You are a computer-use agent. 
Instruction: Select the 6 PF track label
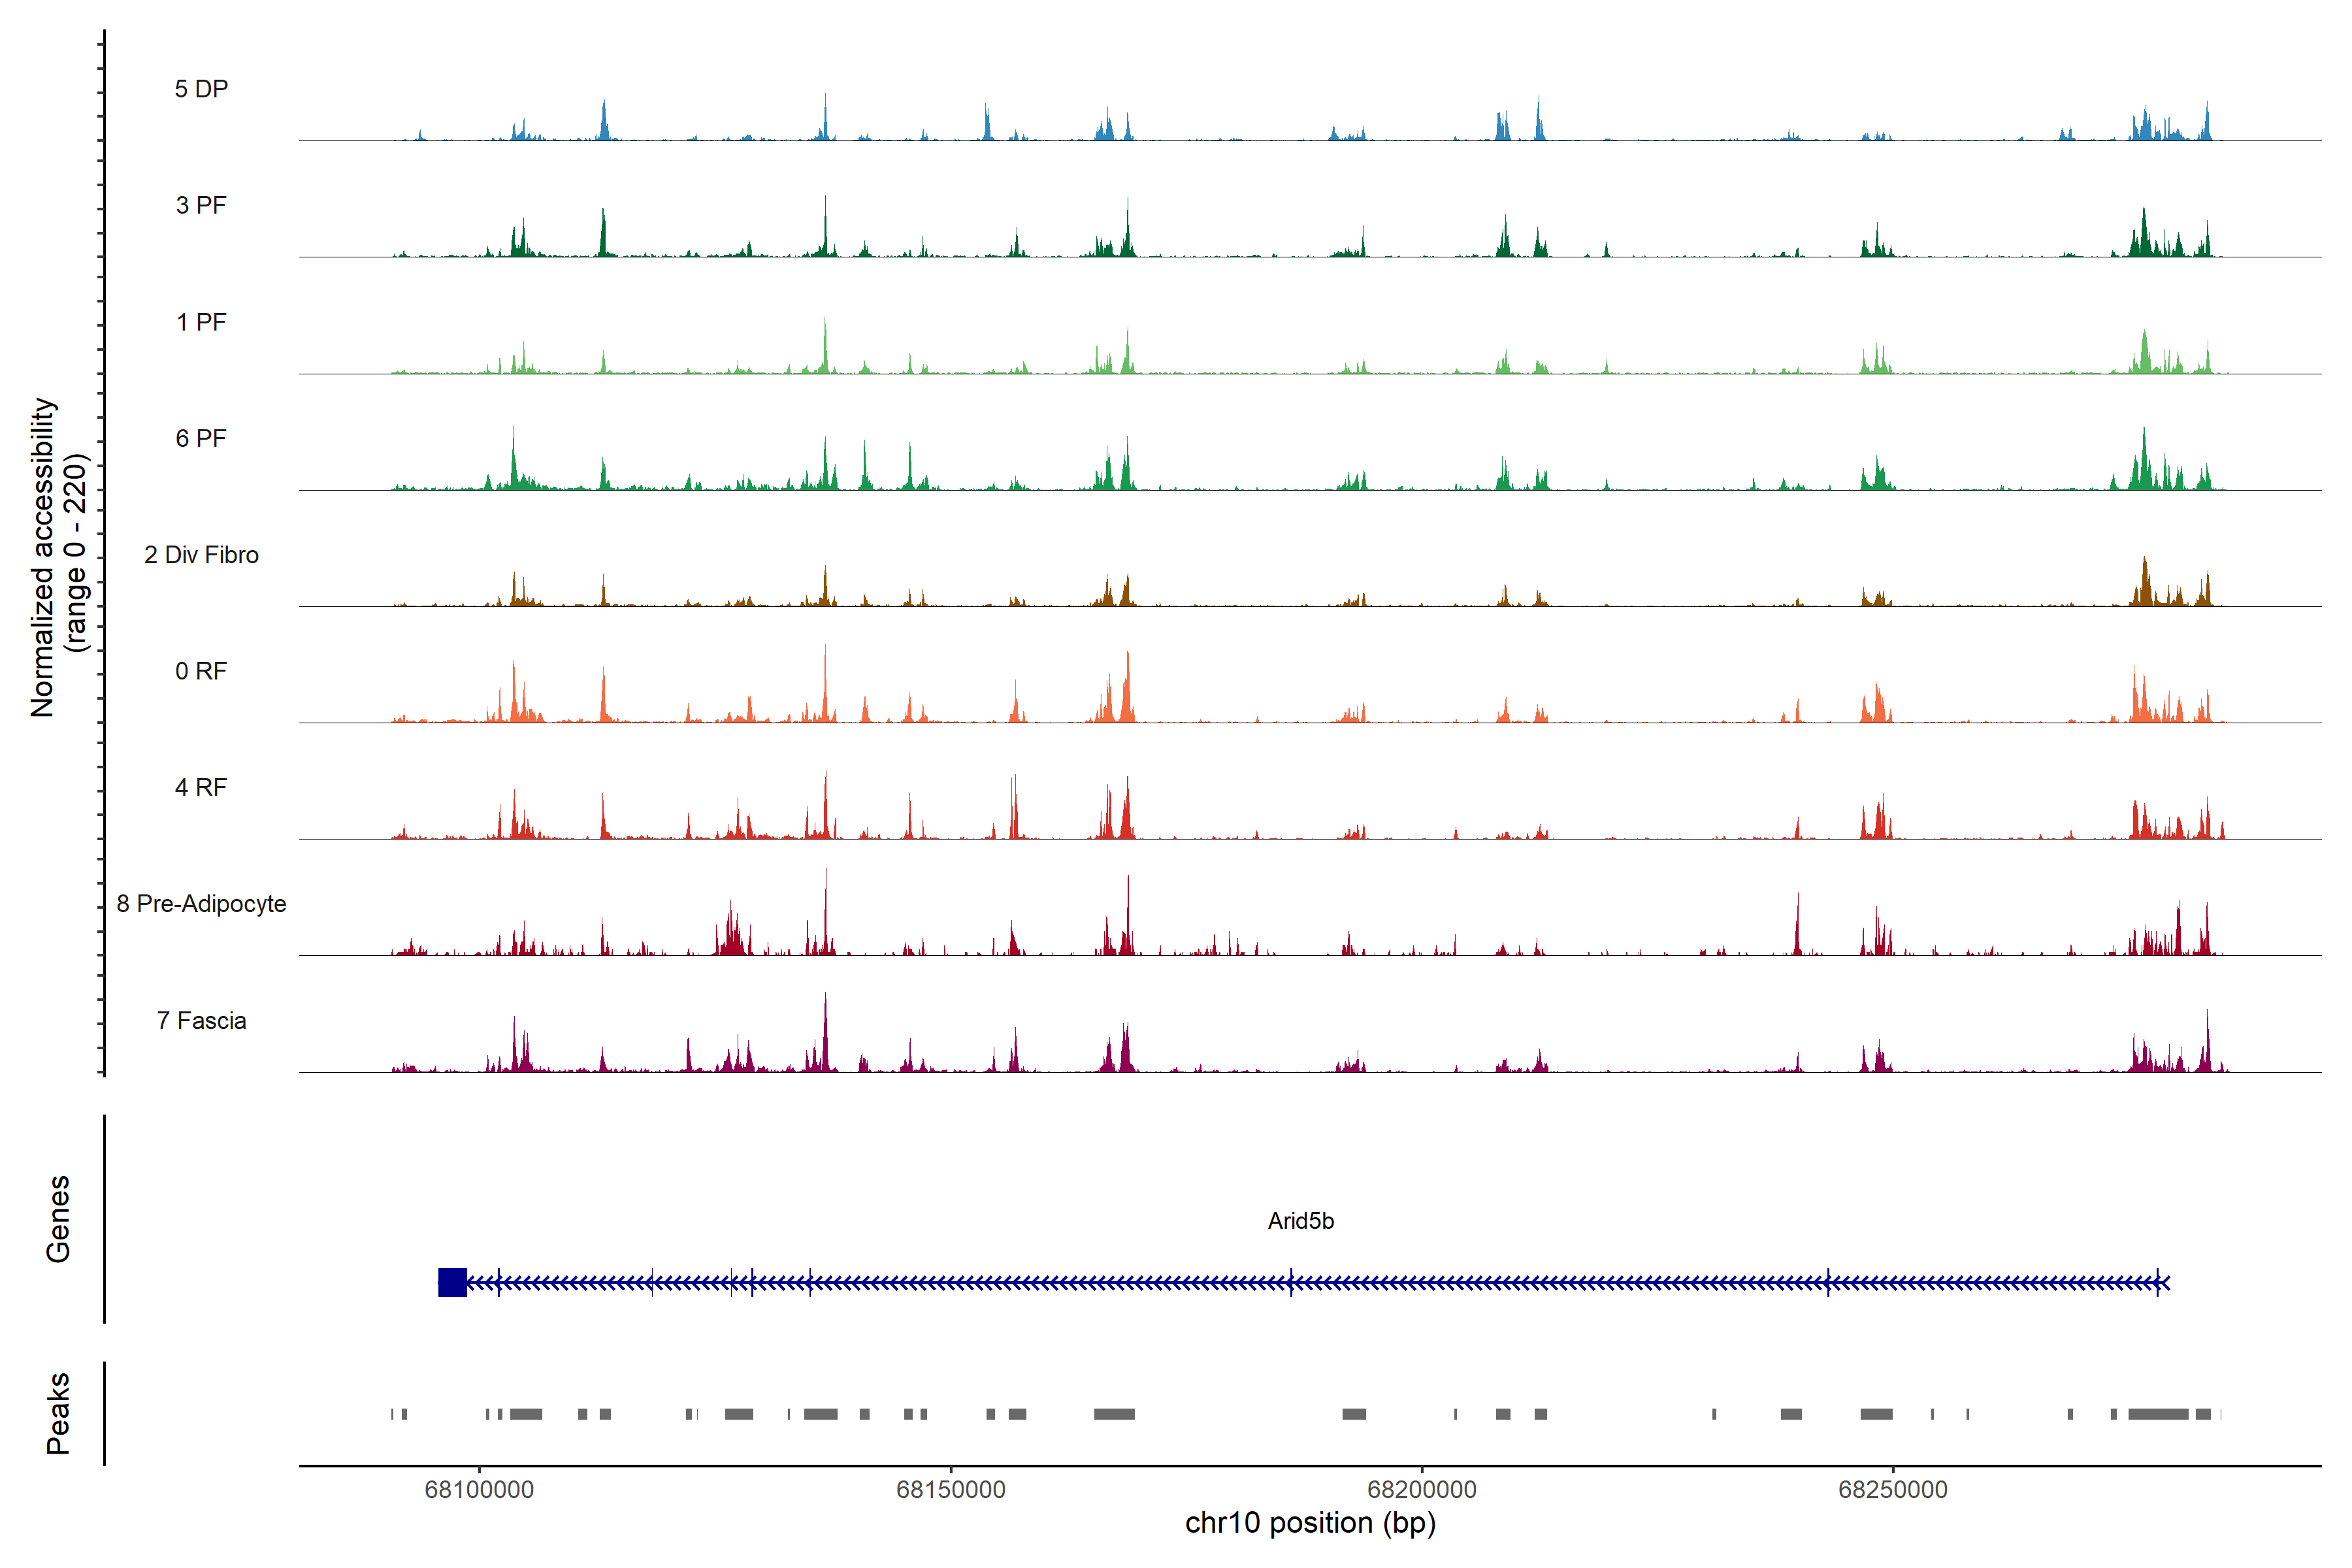tap(201, 438)
